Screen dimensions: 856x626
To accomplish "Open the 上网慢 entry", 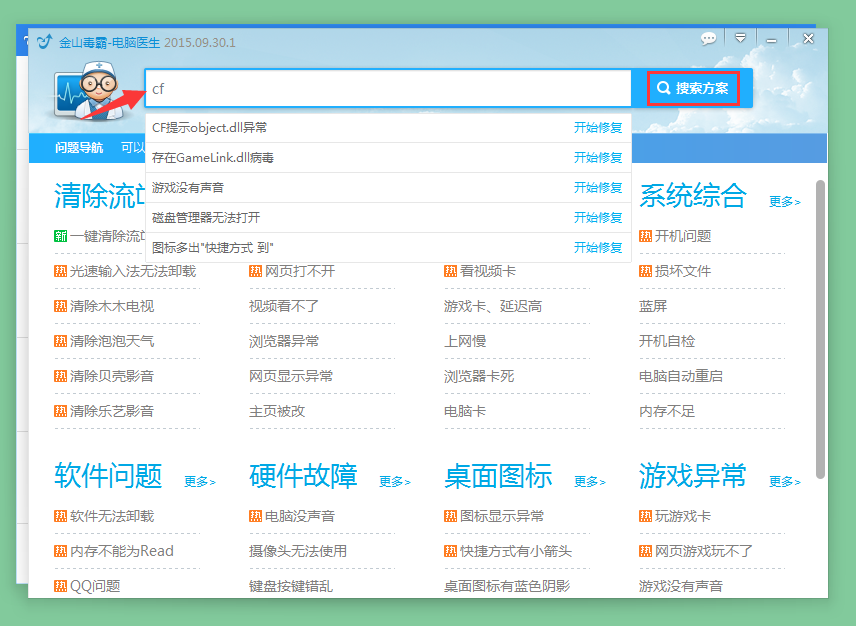I will pos(465,341).
